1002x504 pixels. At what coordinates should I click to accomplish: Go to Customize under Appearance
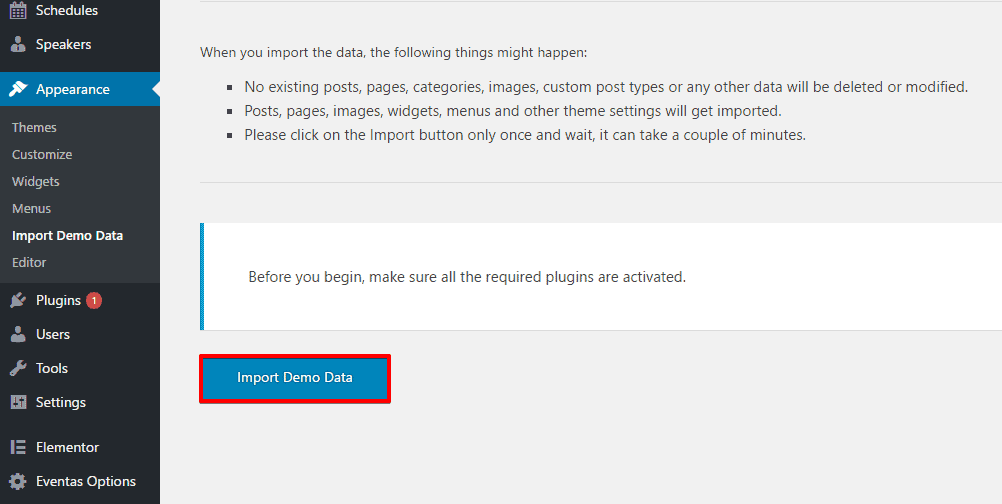pos(42,154)
